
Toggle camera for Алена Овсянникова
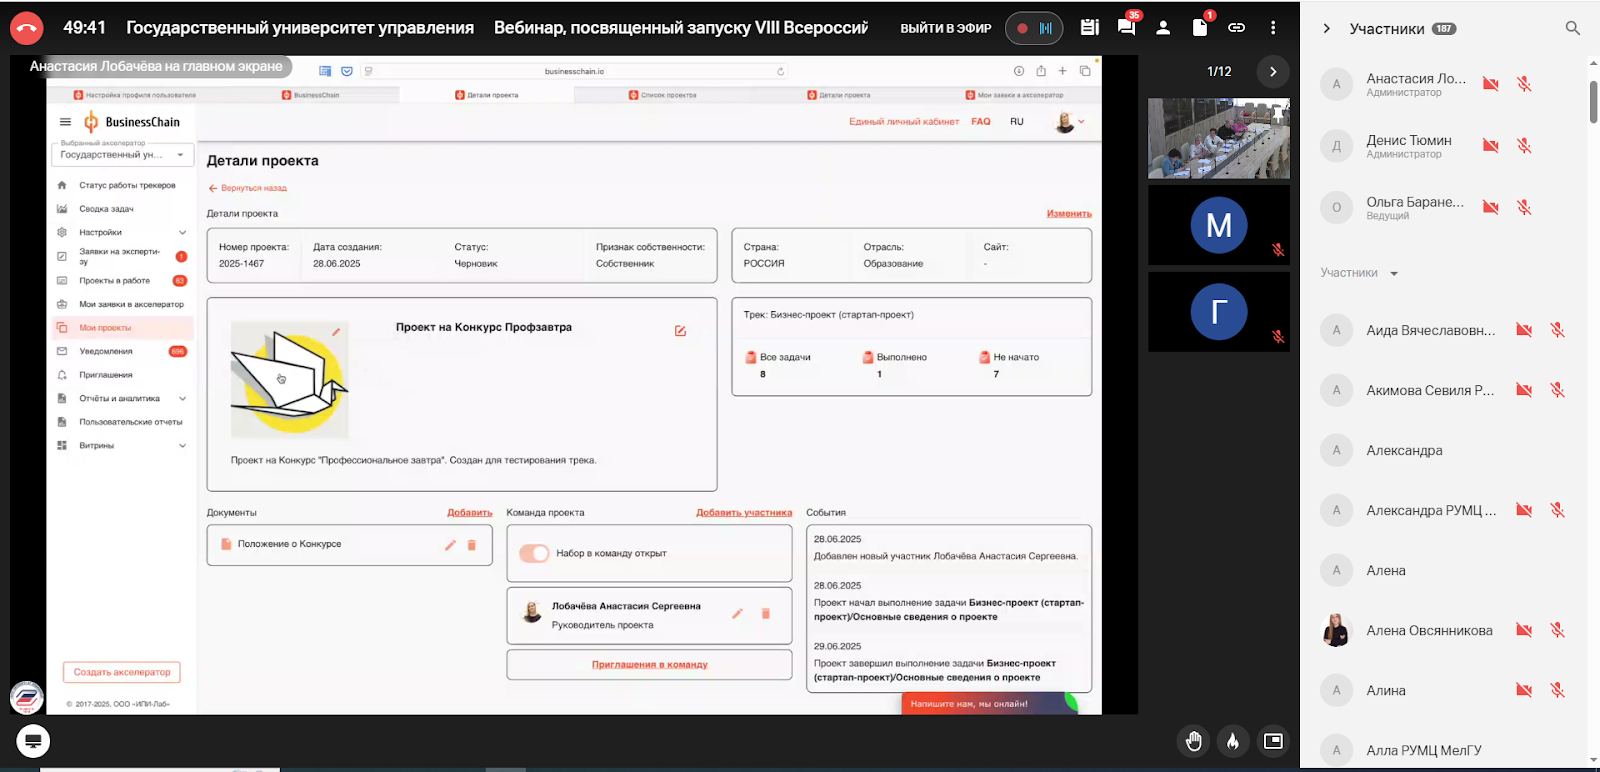pos(1523,630)
